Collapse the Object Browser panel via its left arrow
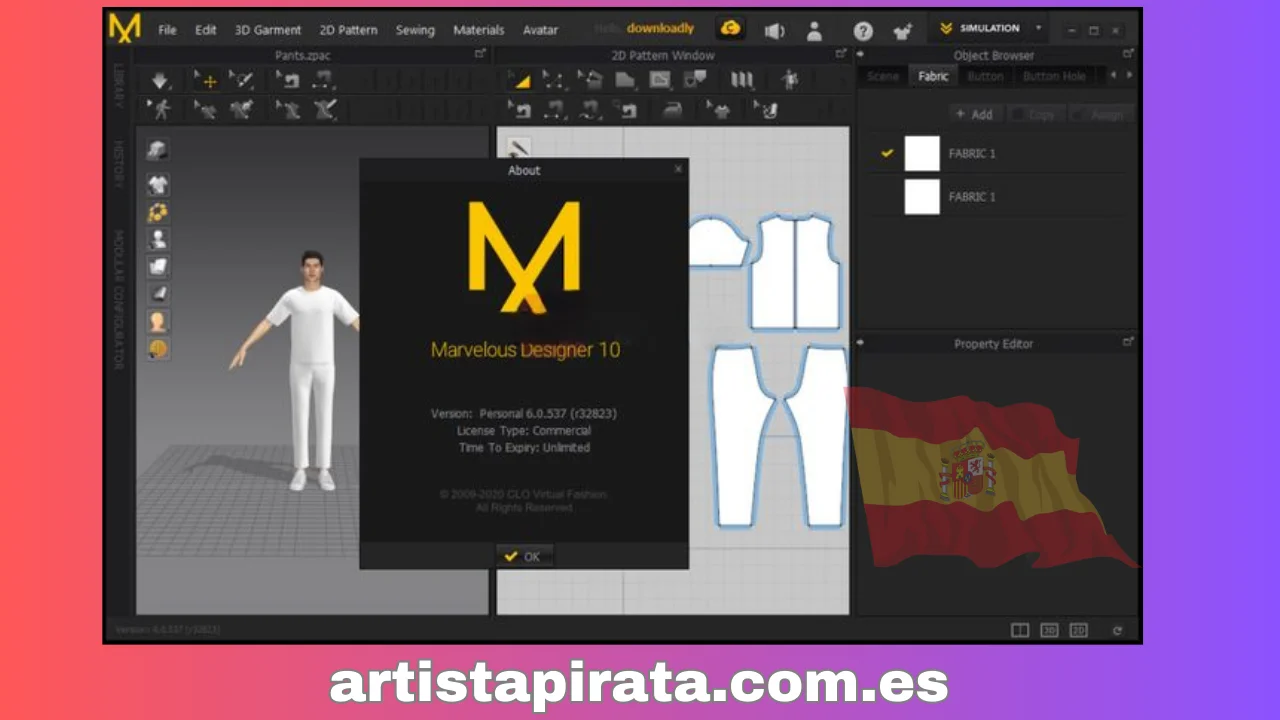This screenshot has height=720, width=1280. tap(861, 55)
